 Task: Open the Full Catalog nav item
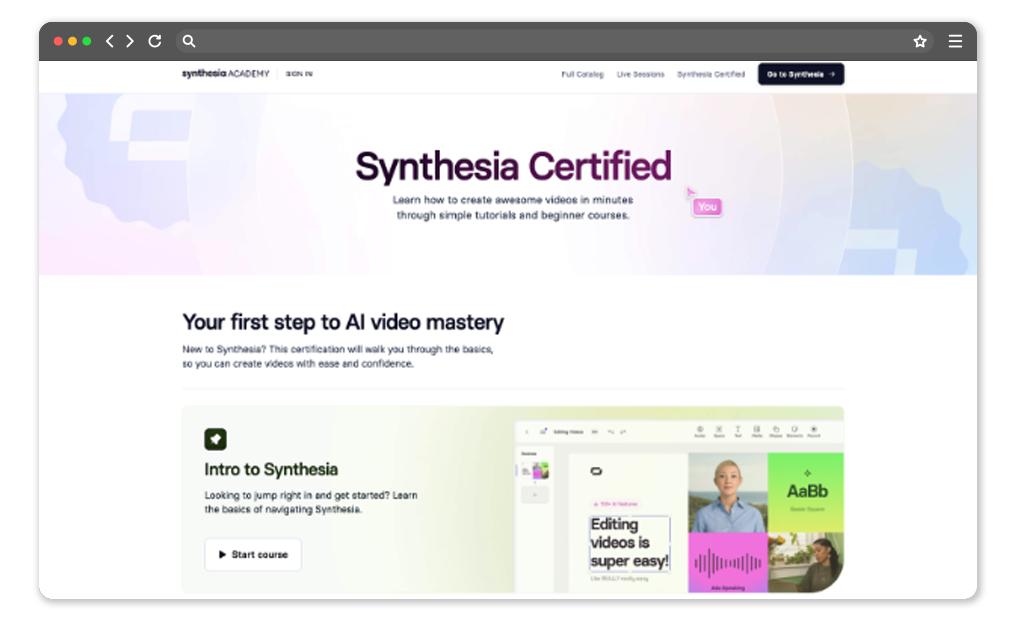(583, 74)
